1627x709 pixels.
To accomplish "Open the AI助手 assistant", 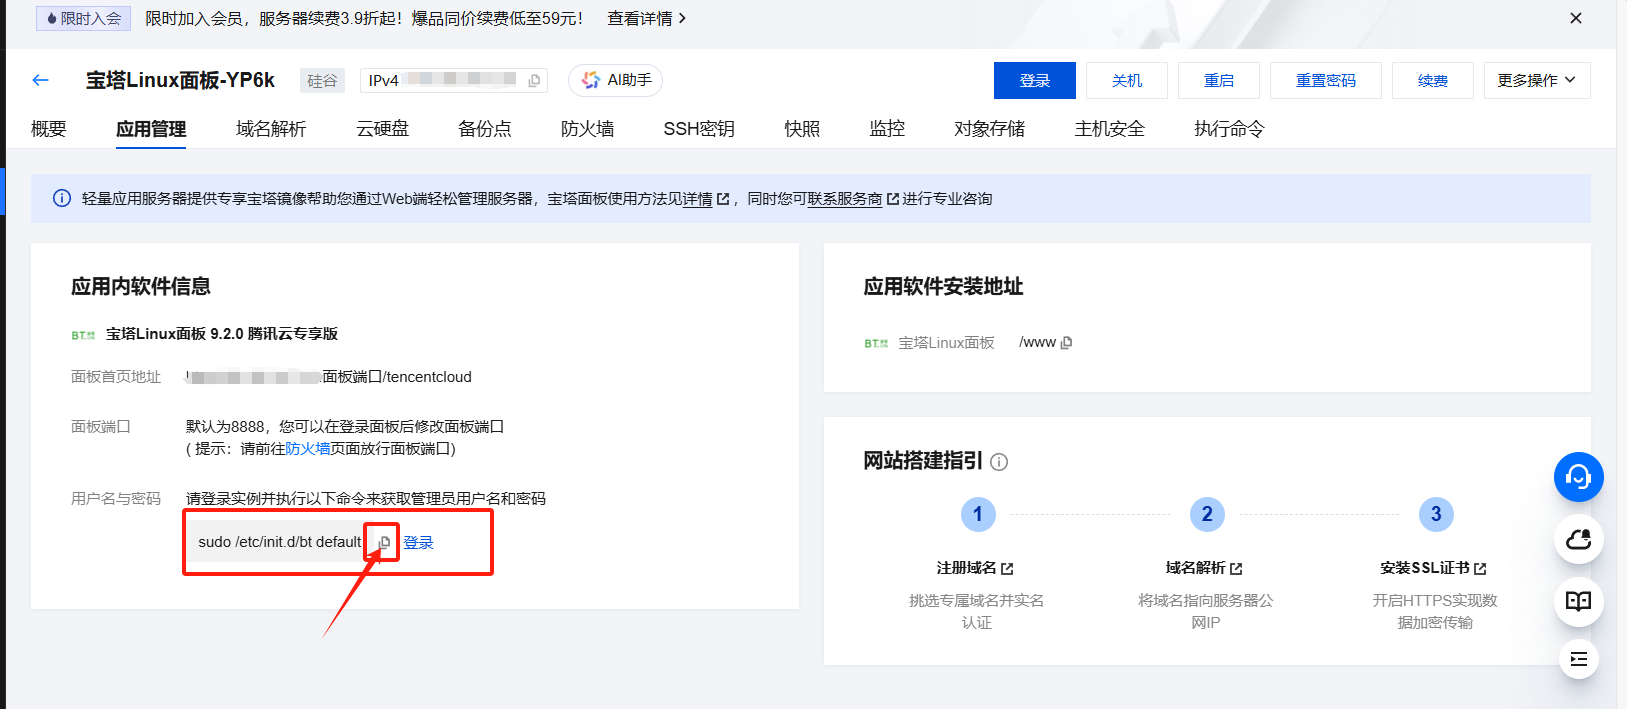I will (616, 80).
